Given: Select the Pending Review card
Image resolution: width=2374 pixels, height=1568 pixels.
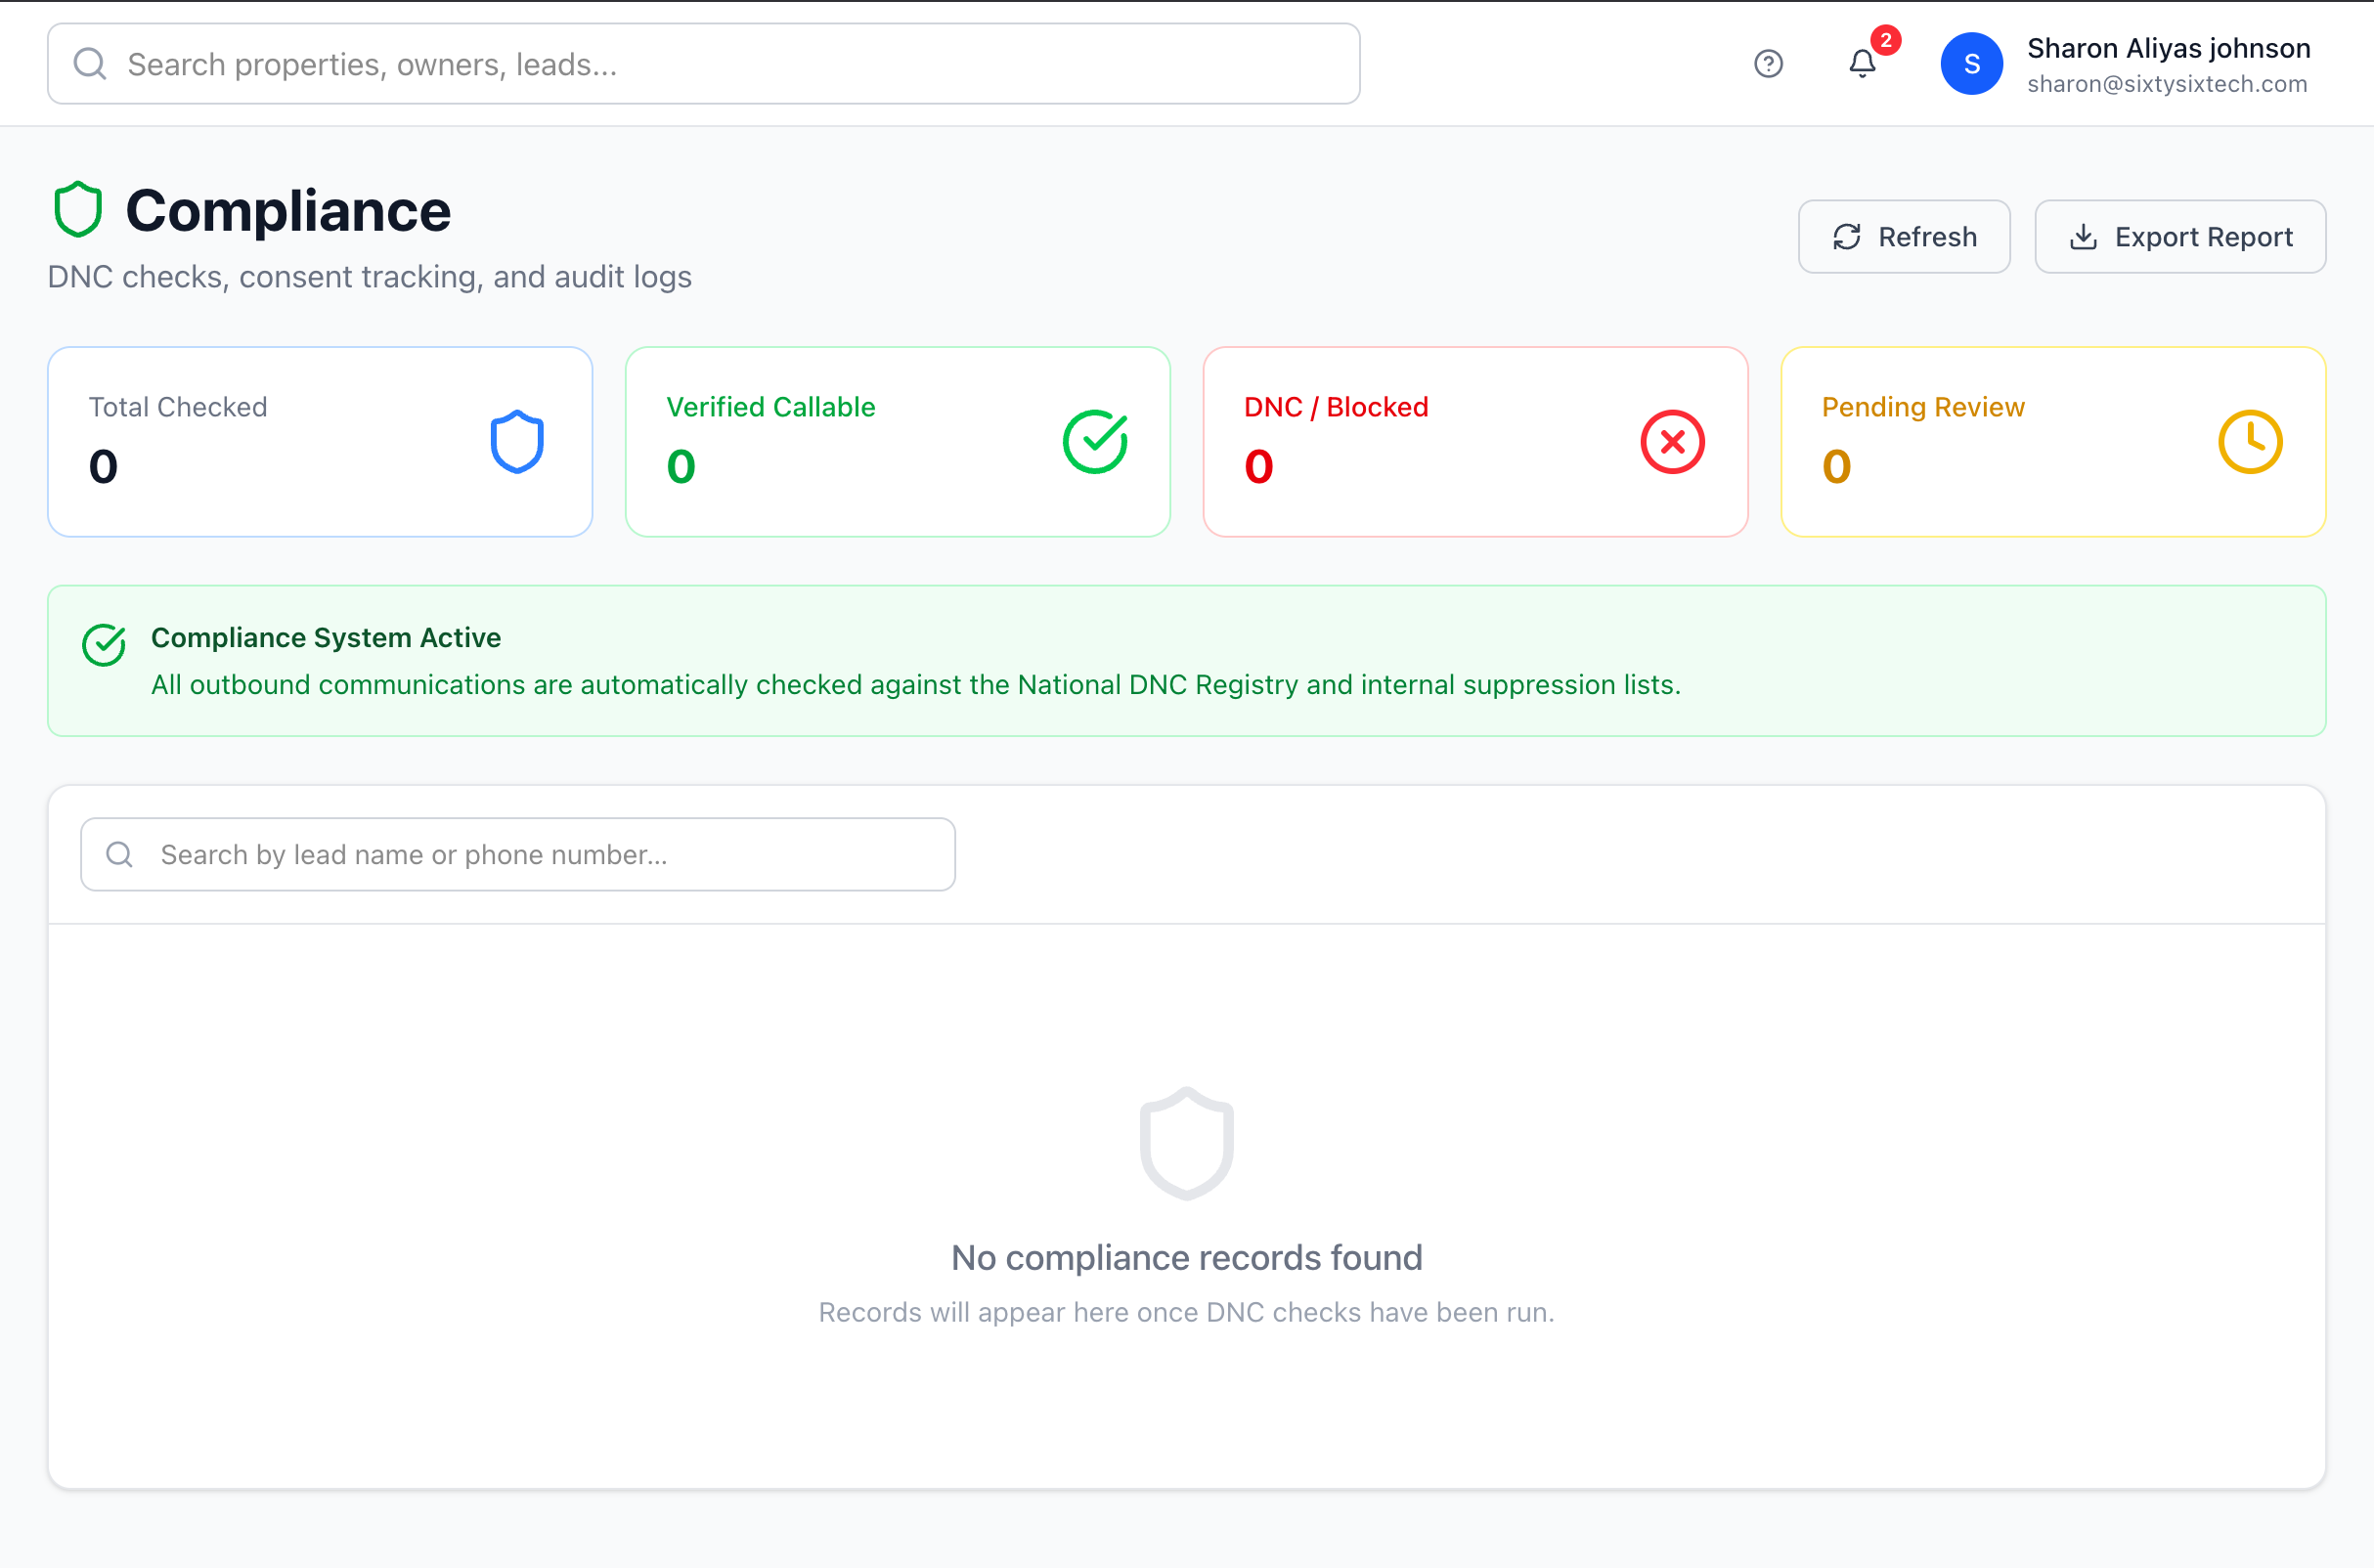Looking at the screenshot, I should [2053, 442].
